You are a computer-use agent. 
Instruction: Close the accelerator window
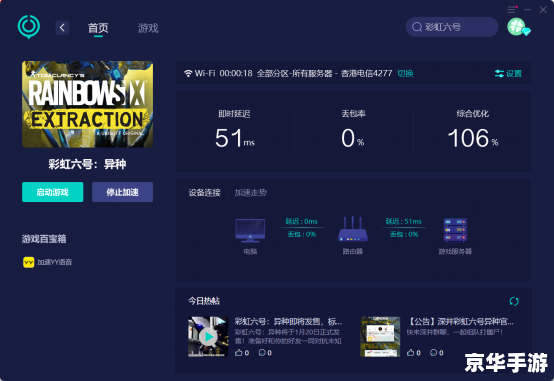pos(543,10)
